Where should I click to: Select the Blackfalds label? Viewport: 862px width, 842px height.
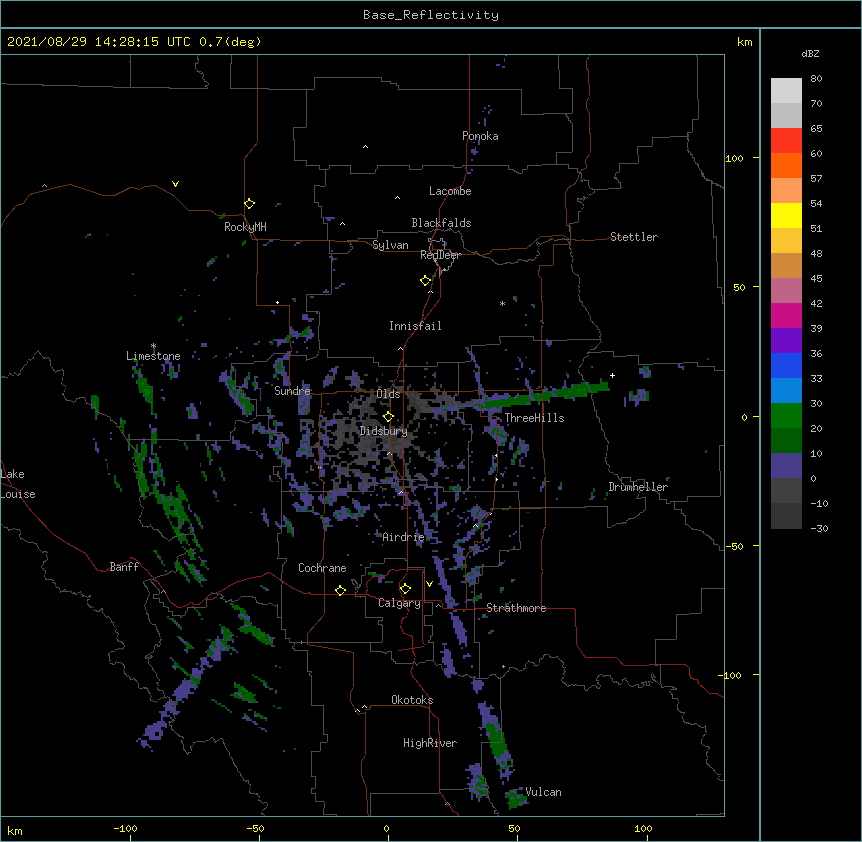pos(441,223)
